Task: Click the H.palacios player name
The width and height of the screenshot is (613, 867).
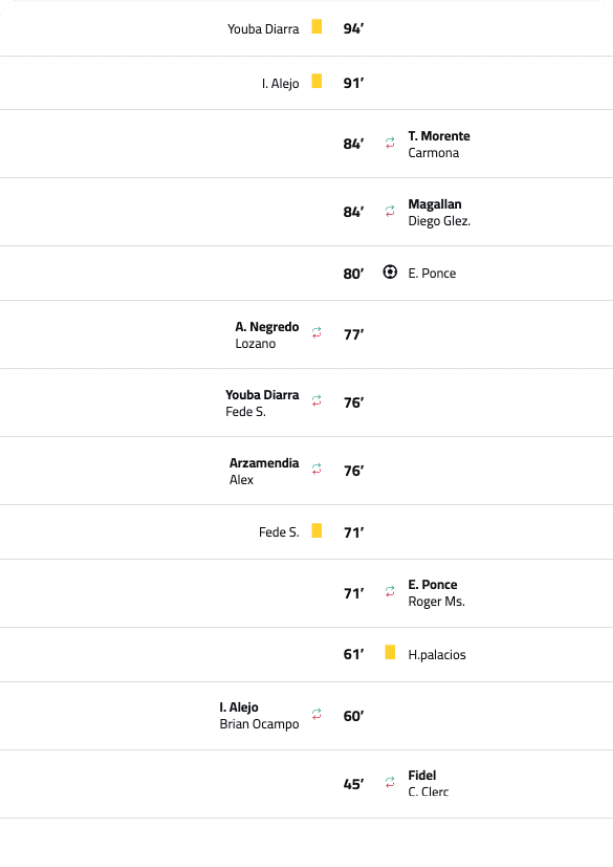Action: [437, 655]
